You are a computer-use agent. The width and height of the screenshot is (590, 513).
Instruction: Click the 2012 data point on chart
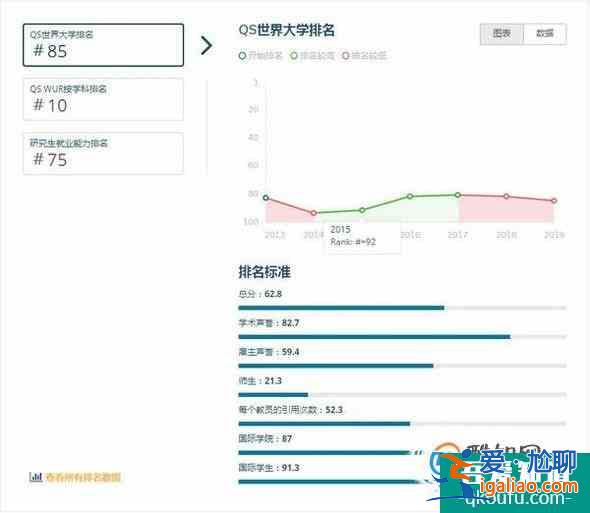[x=266, y=198]
